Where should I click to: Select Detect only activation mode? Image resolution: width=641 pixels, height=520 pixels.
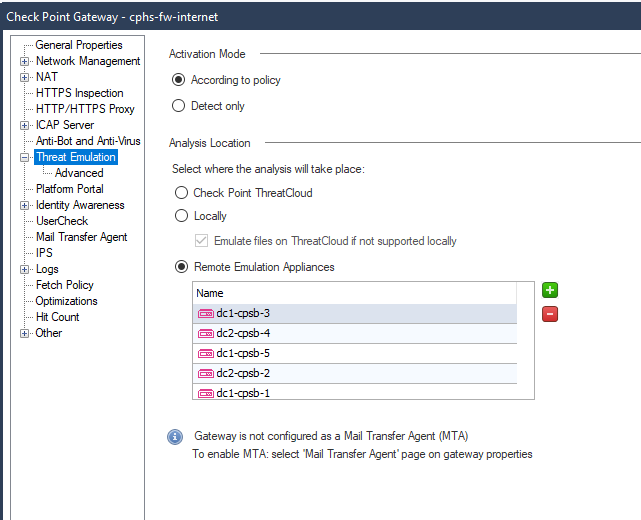click(179, 106)
